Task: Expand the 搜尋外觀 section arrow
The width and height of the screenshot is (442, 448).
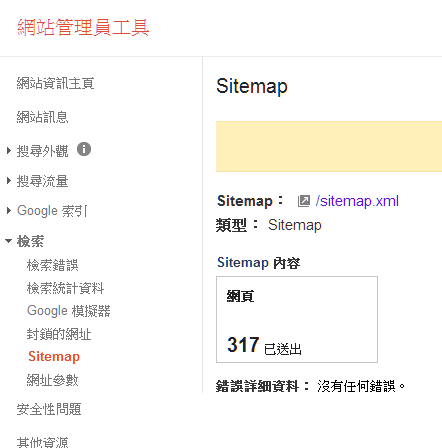Action: pyautogui.click(x=9, y=150)
